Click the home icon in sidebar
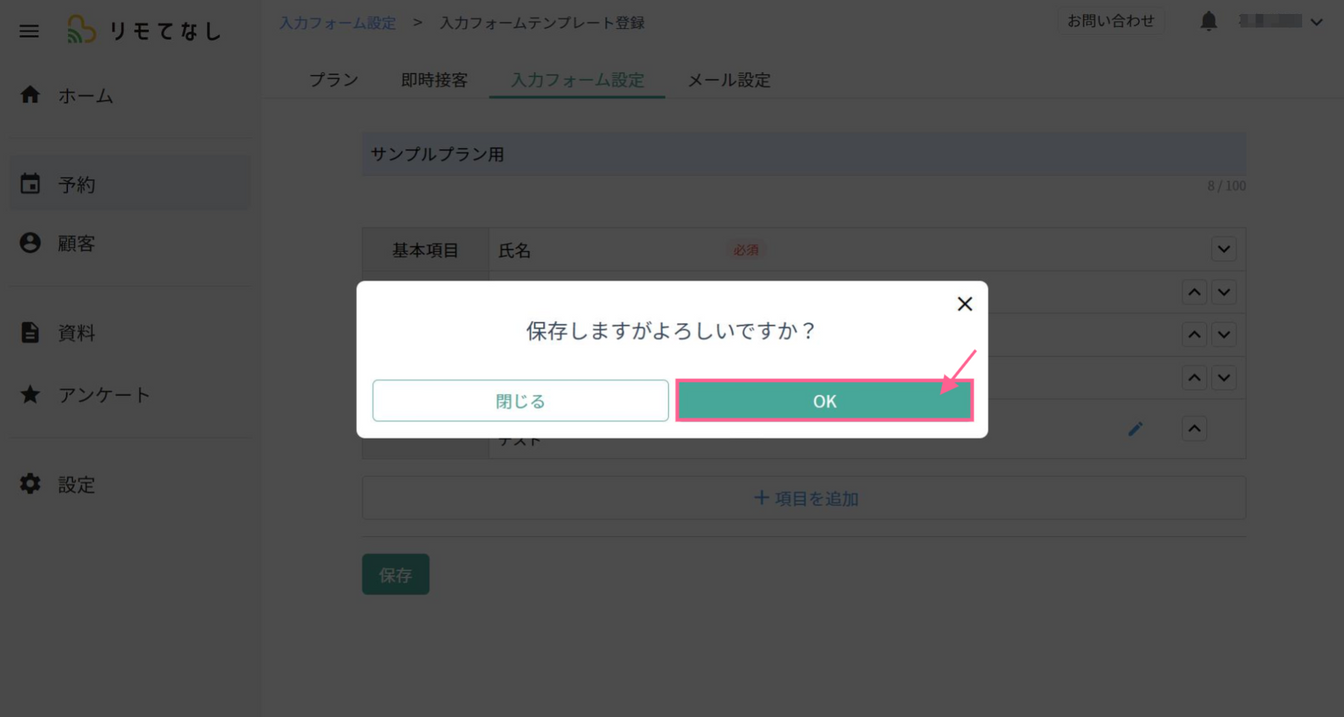 30,95
